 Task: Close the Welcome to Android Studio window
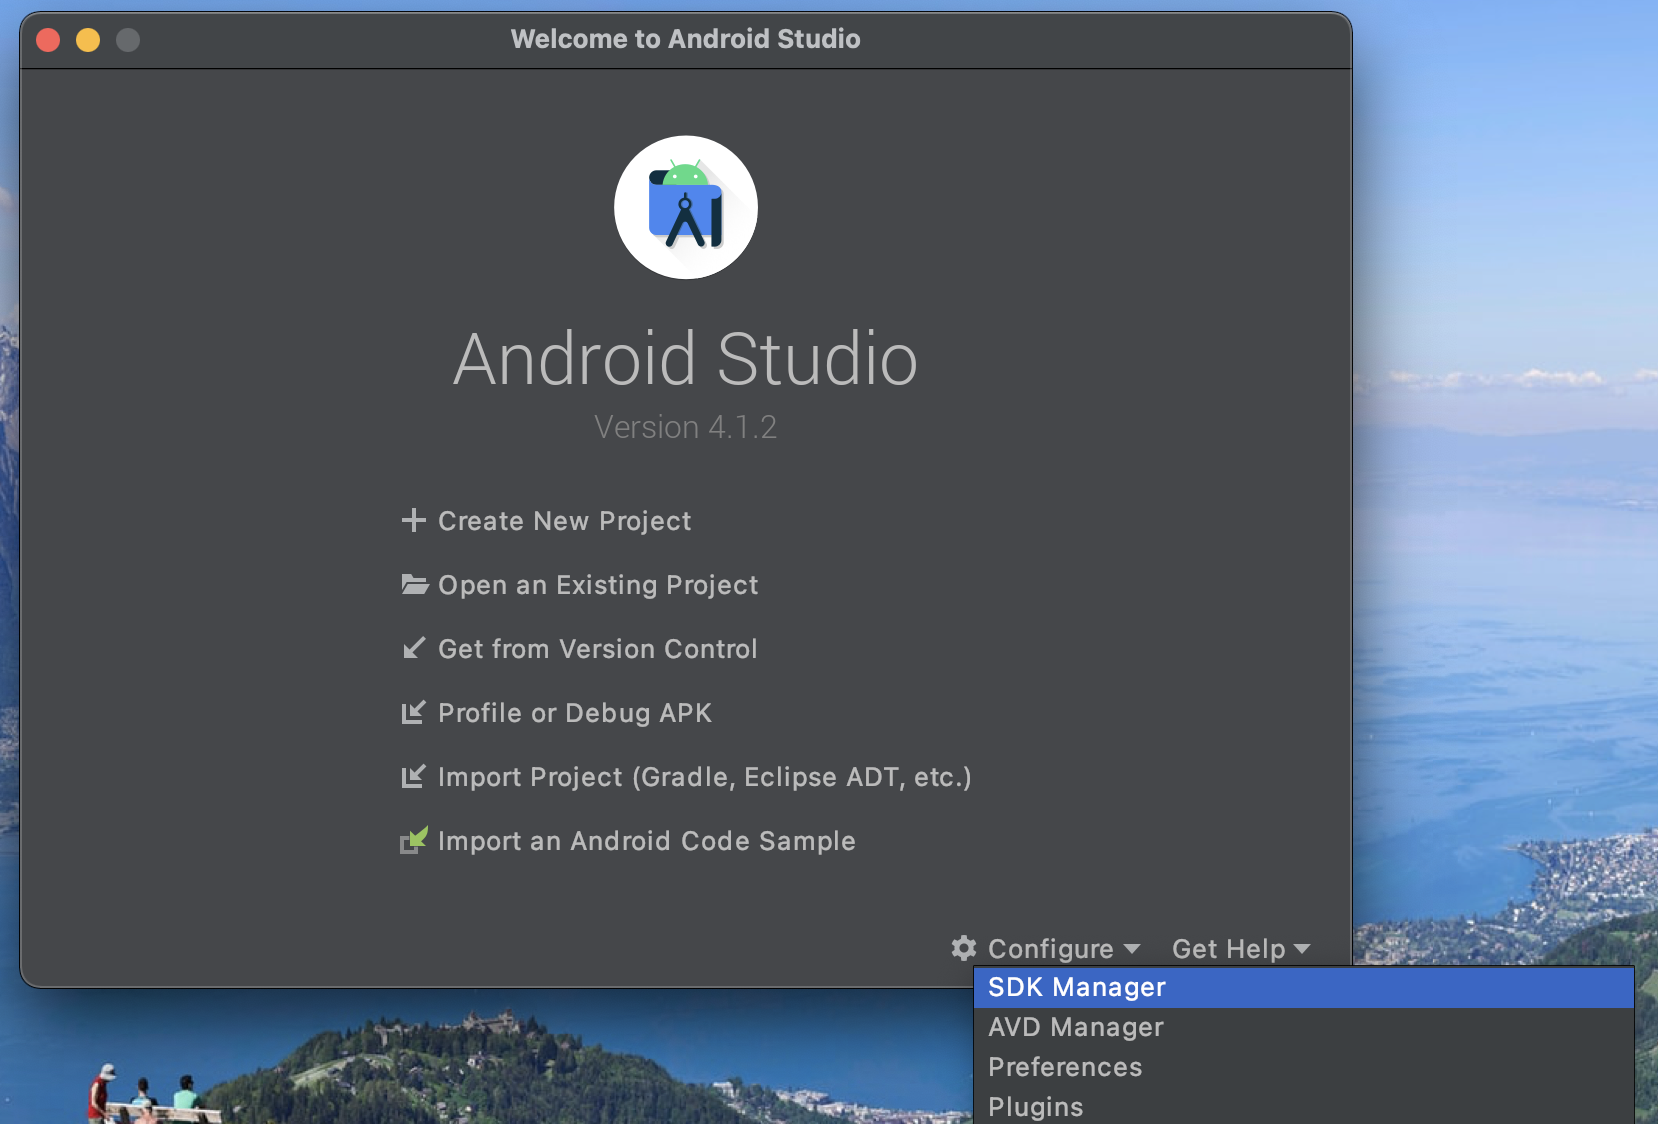[48, 40]
